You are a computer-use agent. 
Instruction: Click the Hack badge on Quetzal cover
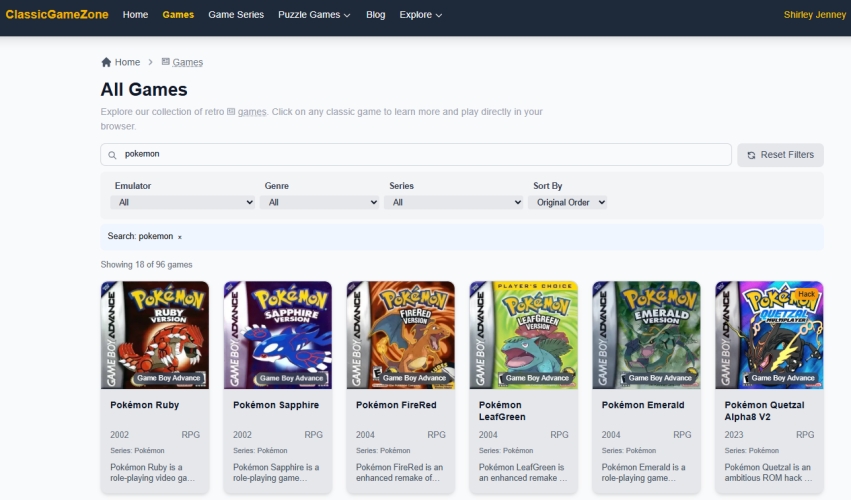click(806, 294)
